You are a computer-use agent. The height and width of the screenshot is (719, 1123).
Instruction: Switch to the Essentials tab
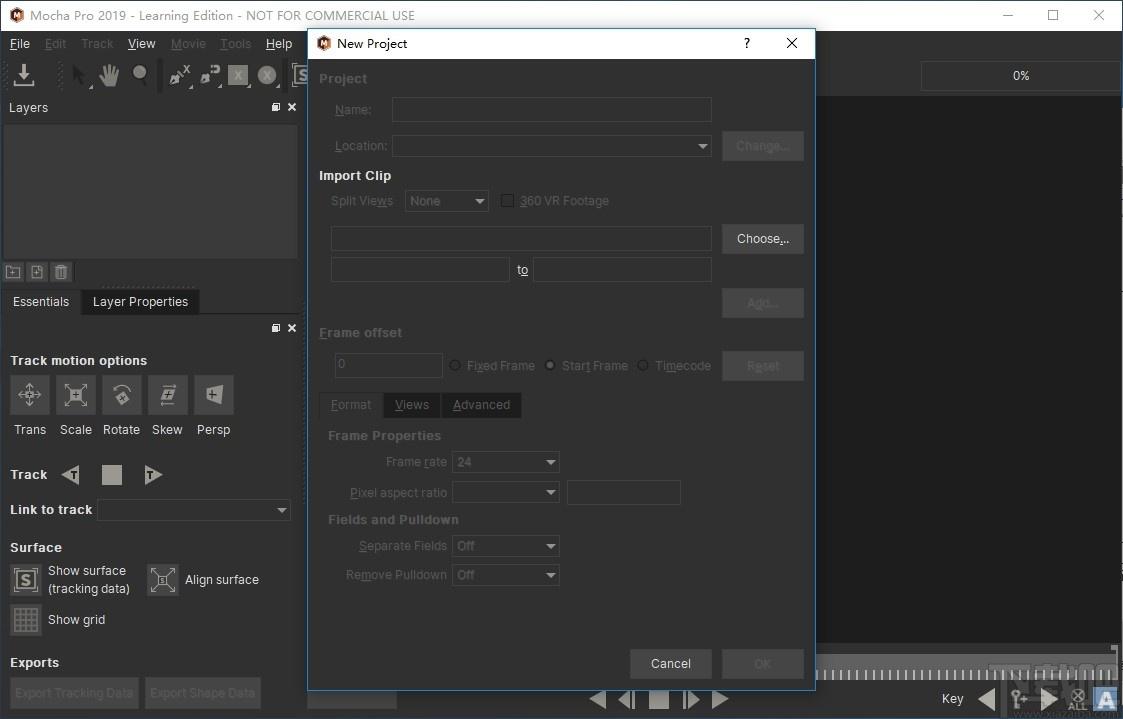41,301
